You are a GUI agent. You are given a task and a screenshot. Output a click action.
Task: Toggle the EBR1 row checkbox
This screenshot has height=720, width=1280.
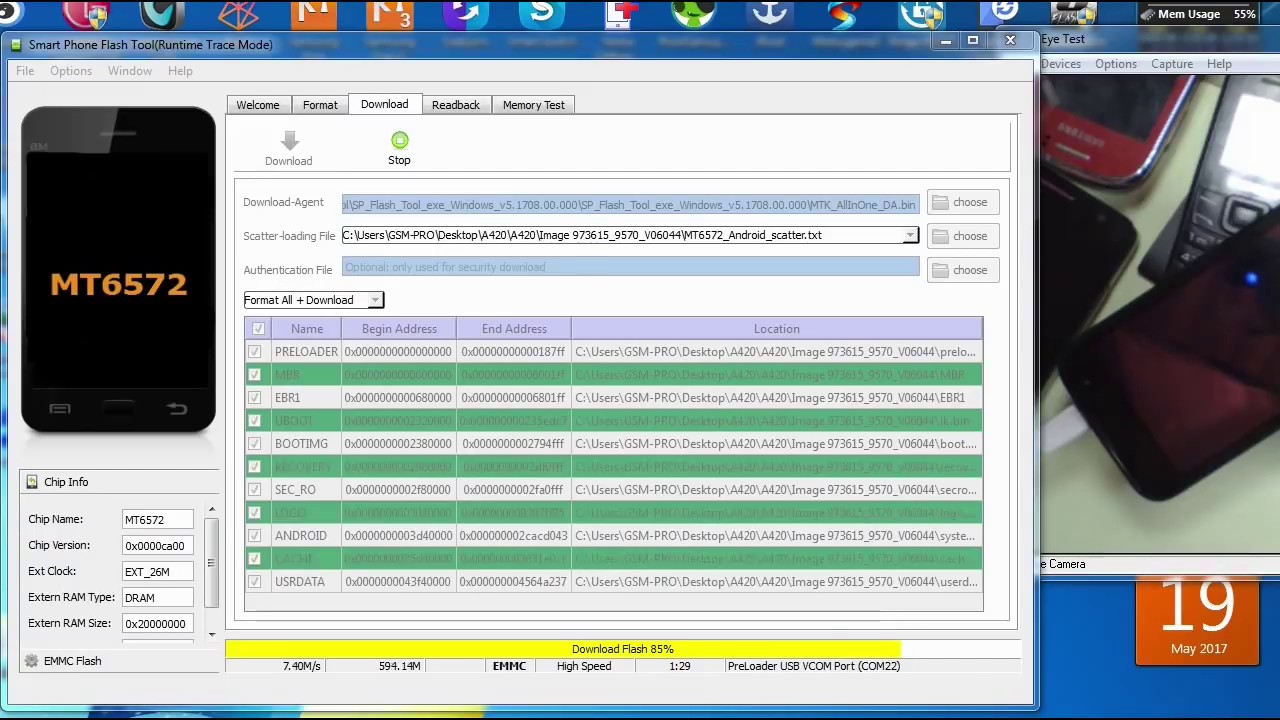(x=255, y=398)
